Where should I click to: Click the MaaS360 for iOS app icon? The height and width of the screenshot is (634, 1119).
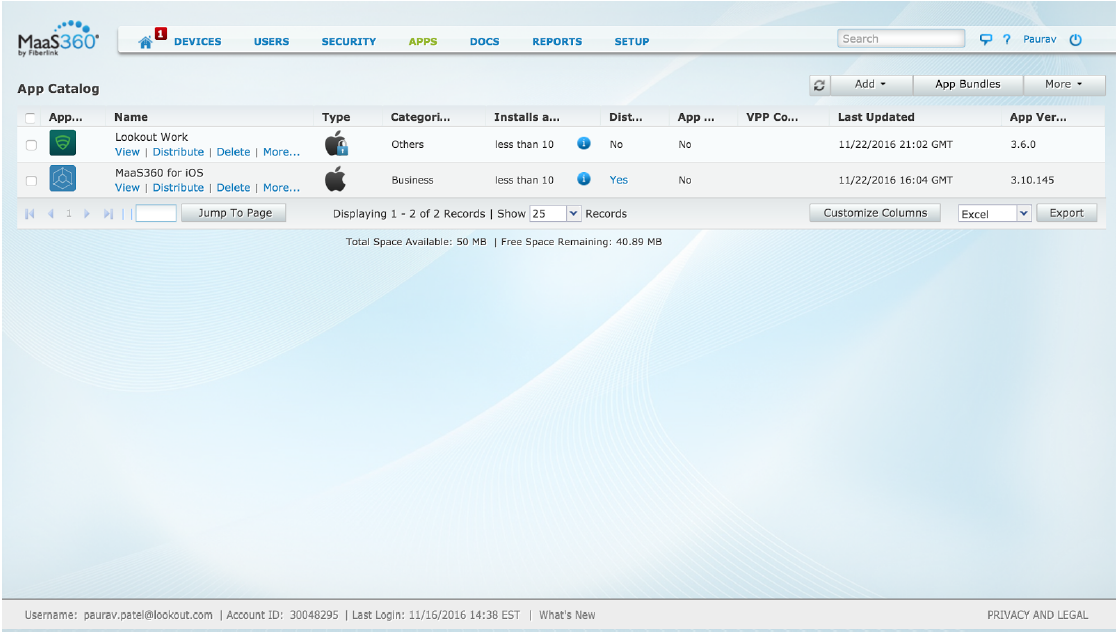click(63, 178)
